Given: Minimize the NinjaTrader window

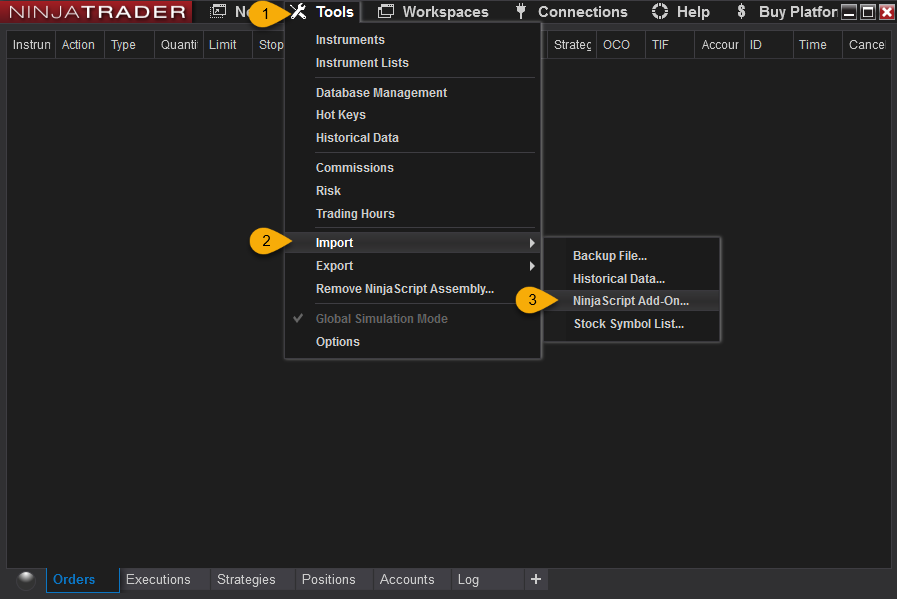Looking at the screenshot, I should click(x=850, y=11).
